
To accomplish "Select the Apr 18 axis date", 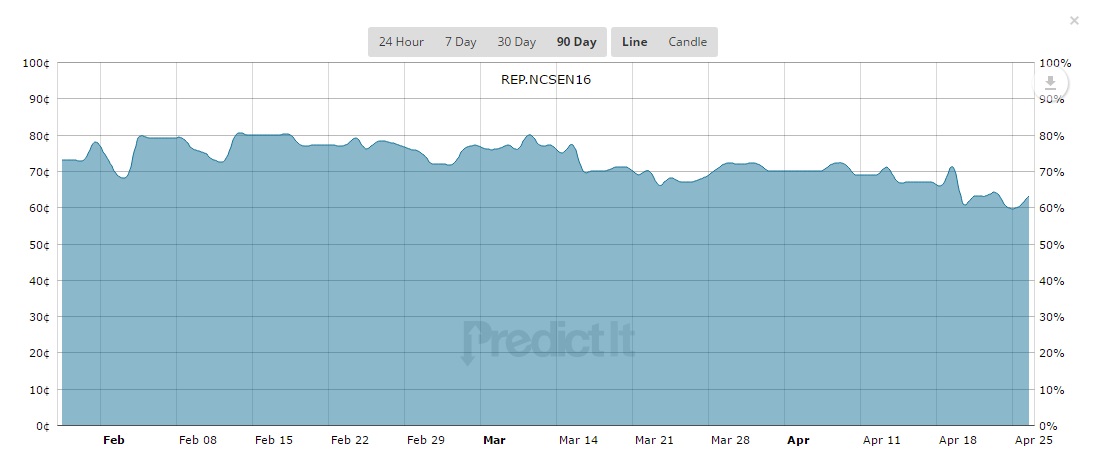I will click(957, 440).
